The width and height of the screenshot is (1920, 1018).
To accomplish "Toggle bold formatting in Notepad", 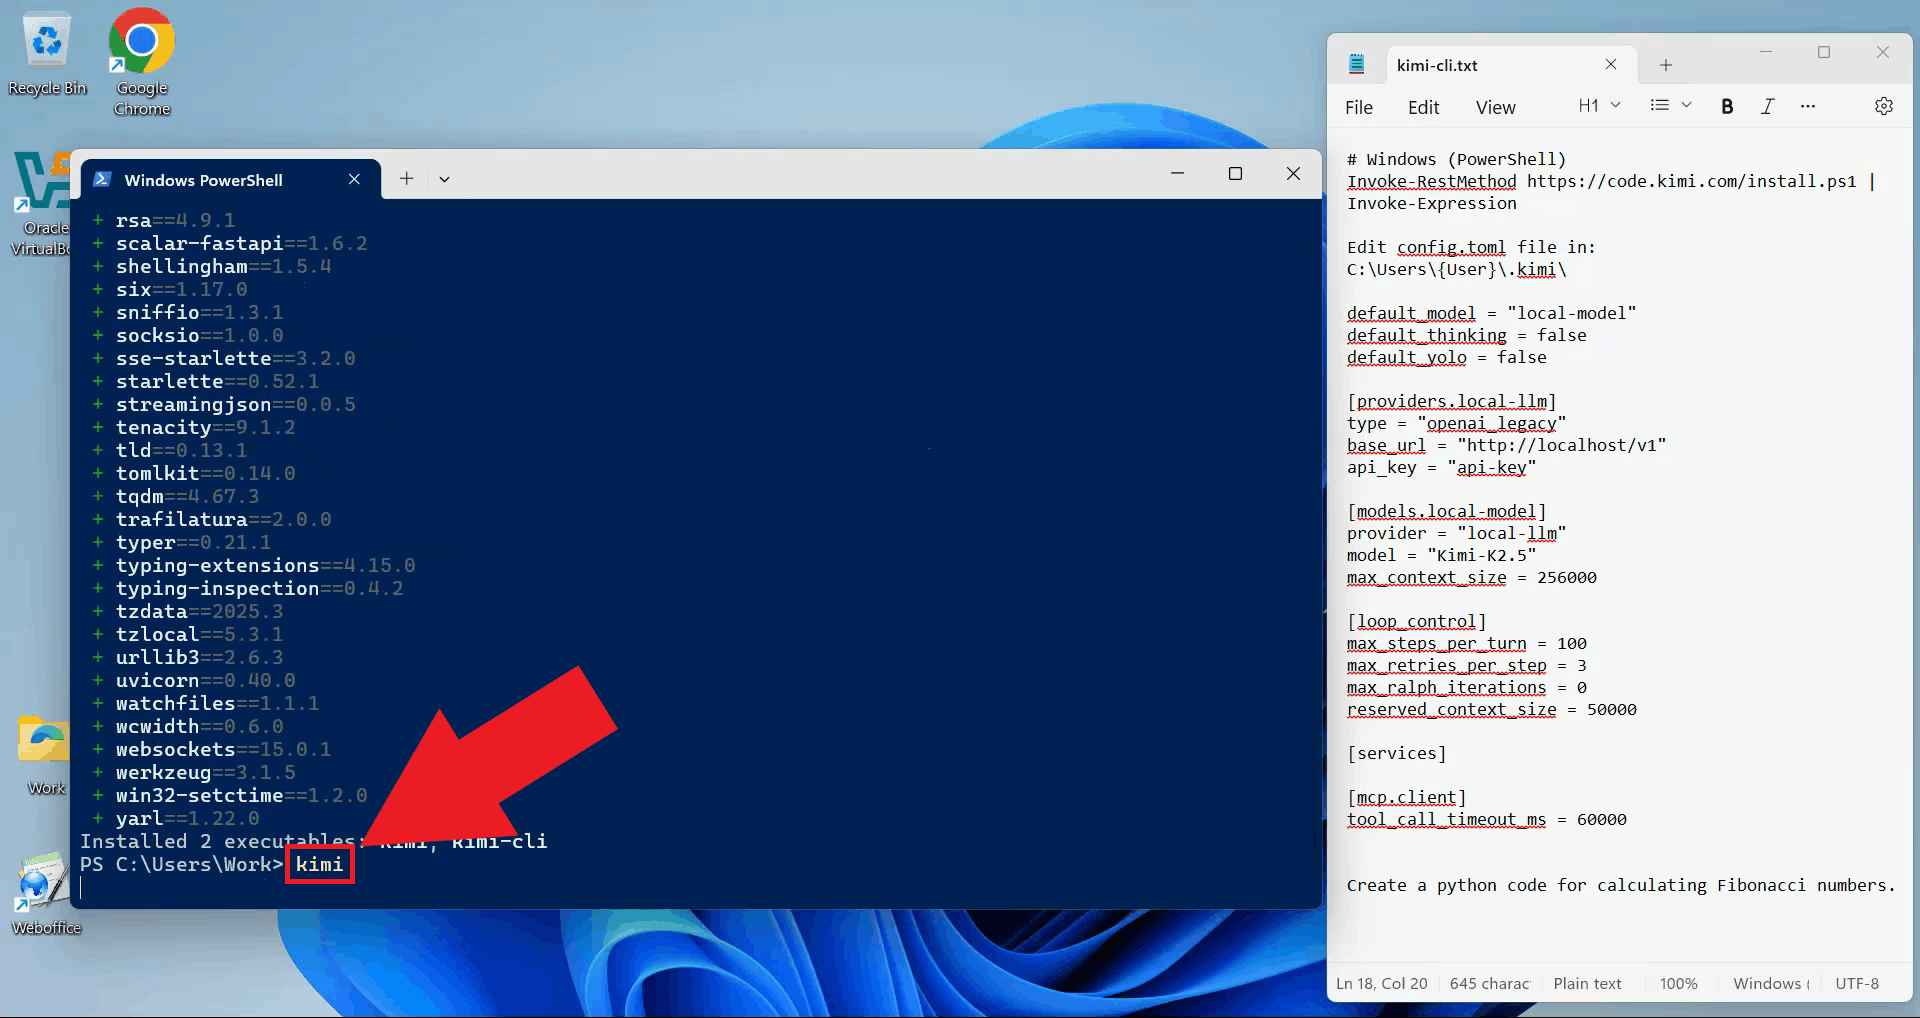I will pos(1727,106).
